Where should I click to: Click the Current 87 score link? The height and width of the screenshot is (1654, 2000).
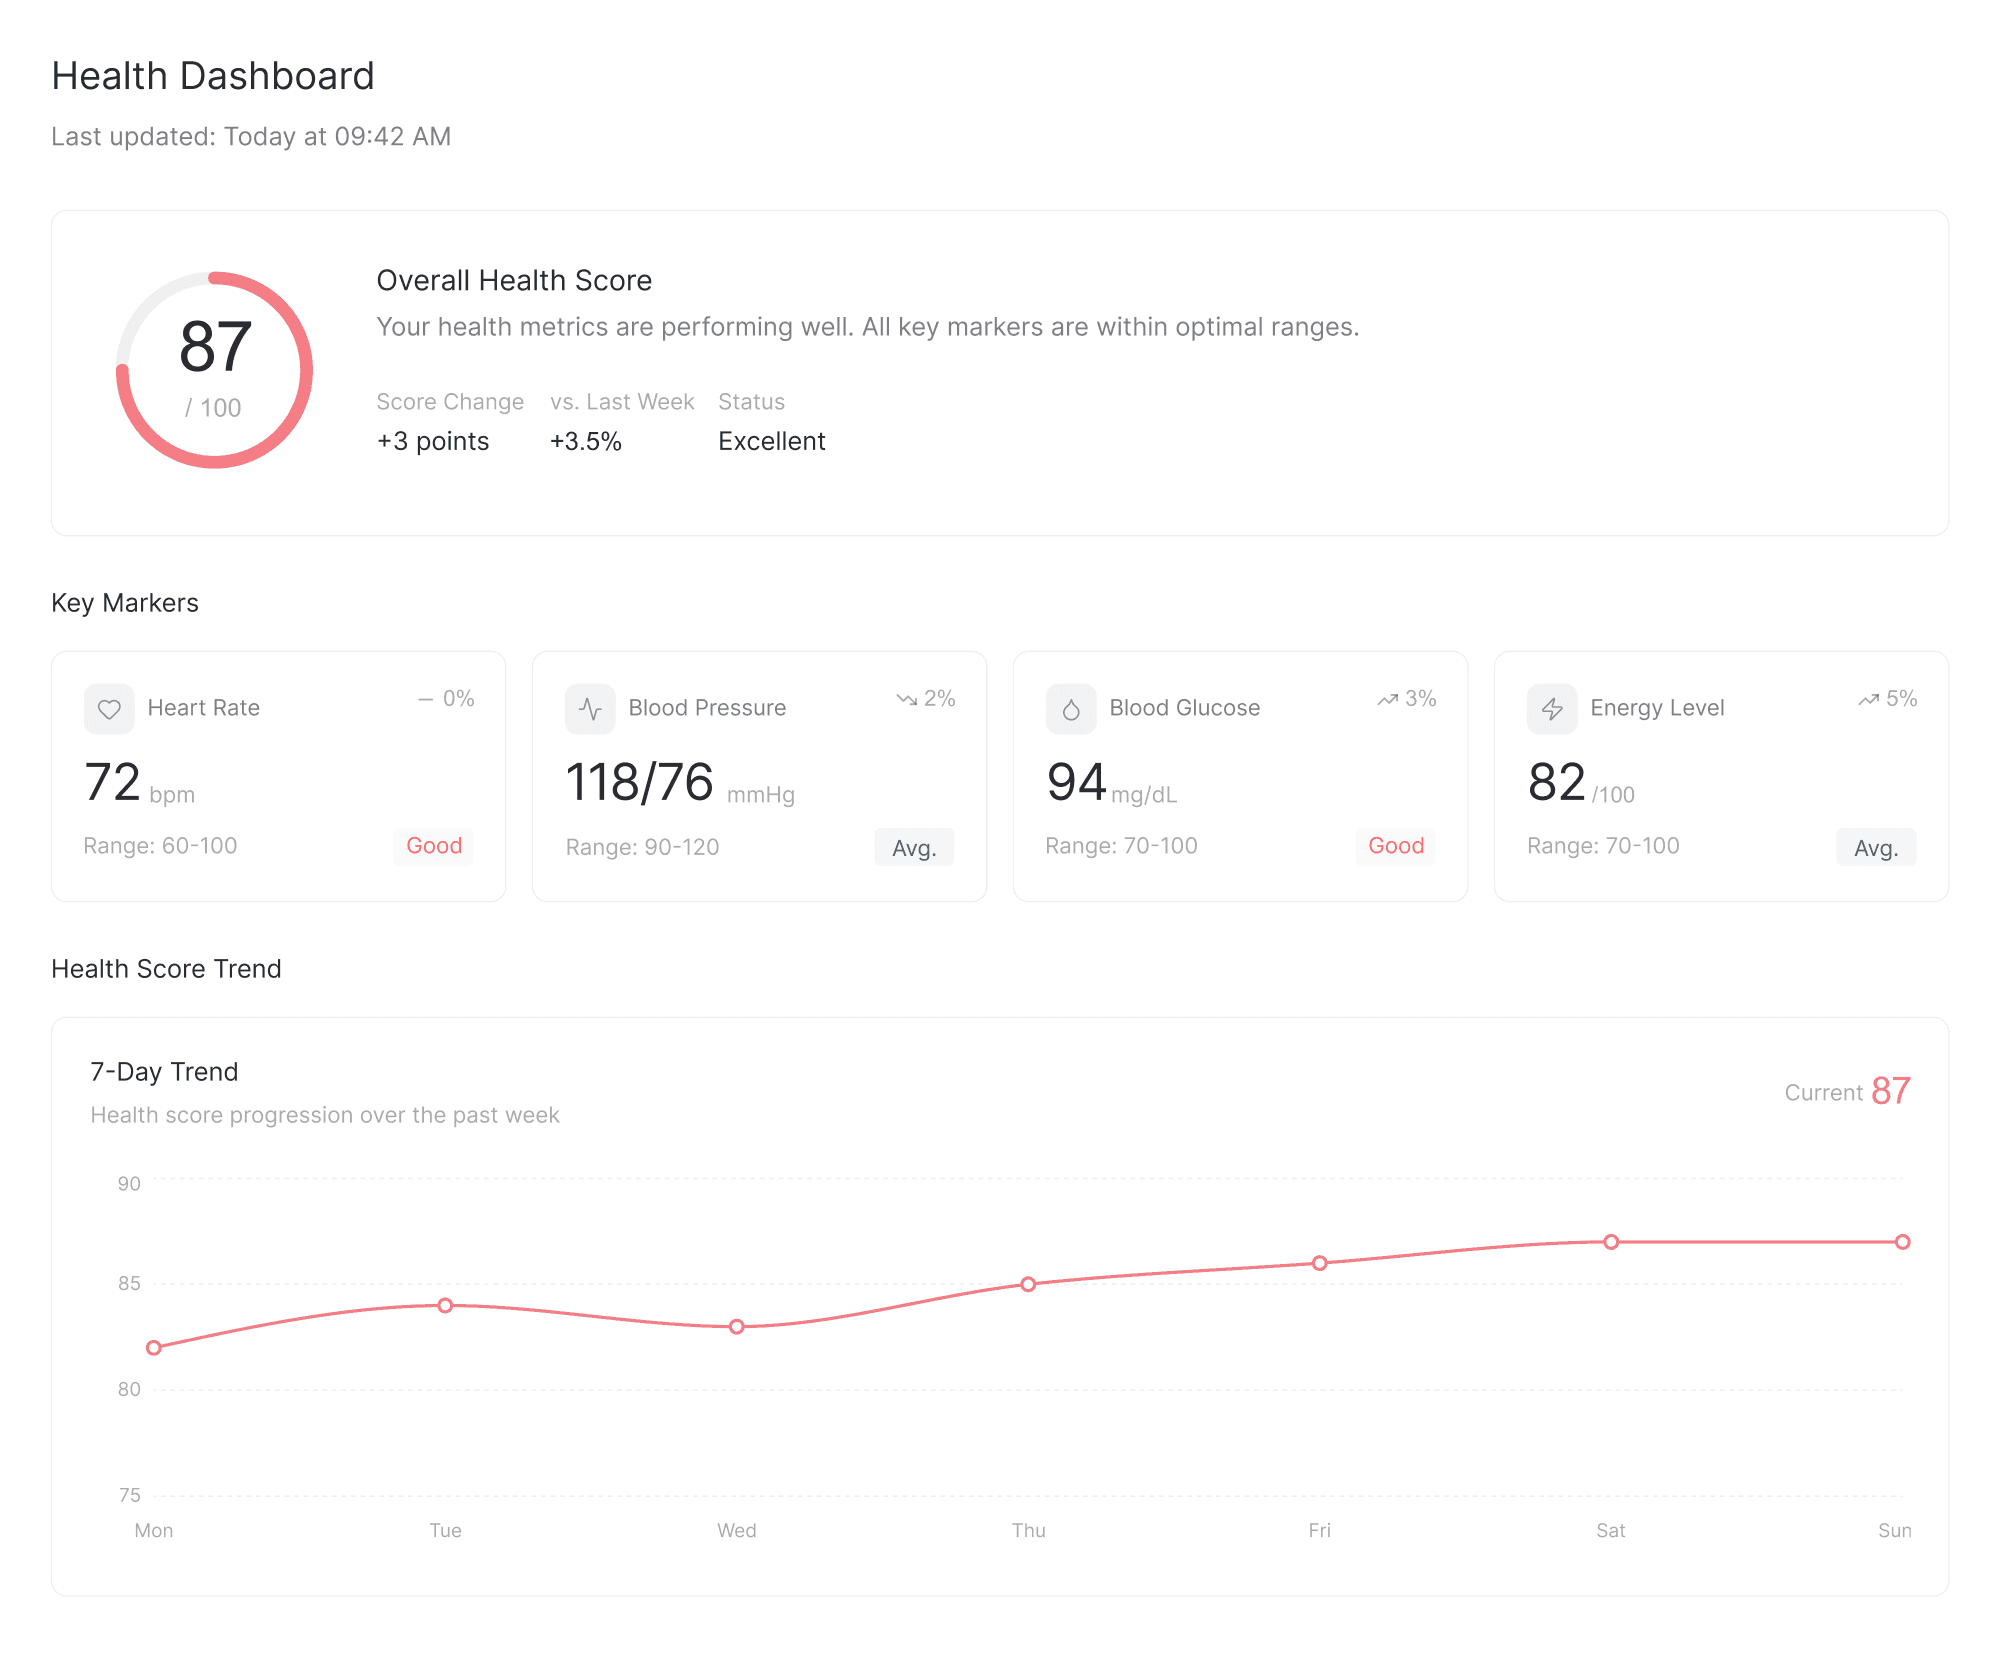tap(1847, 1091)
